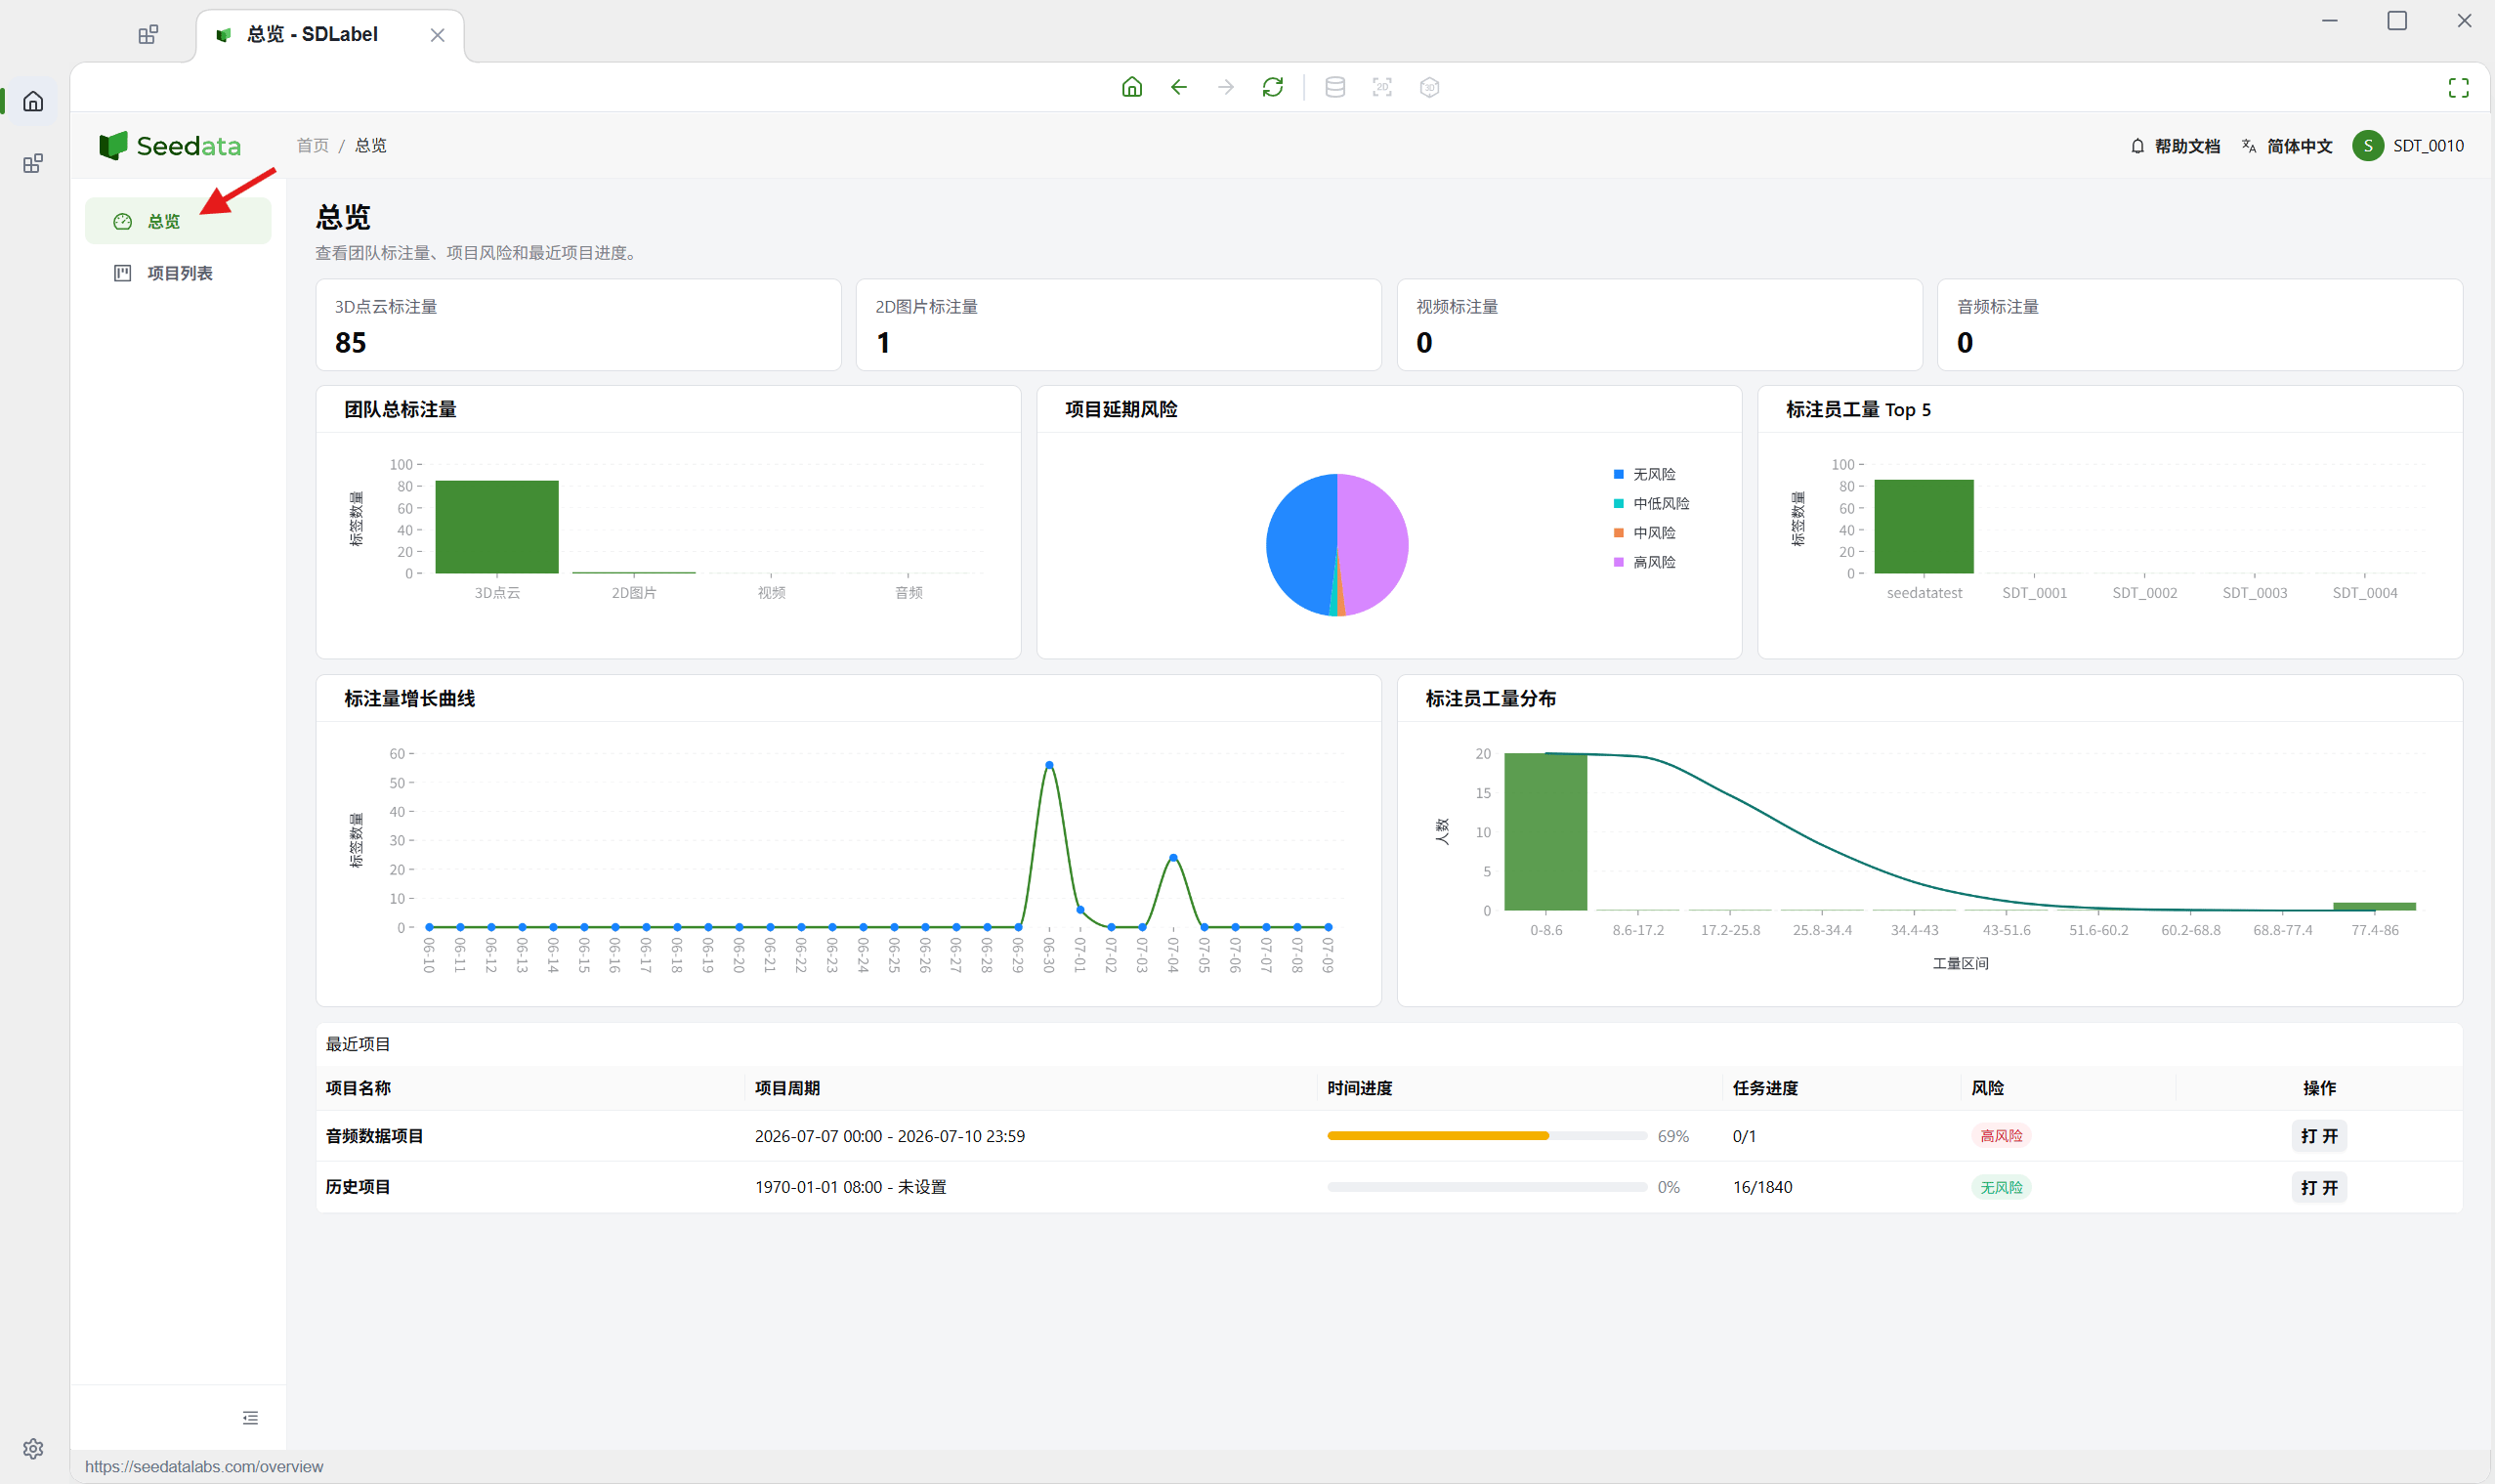Click the 项目周期 column header
2495x1484 pixels.
pyautogui.click(x=787, y=1088)
